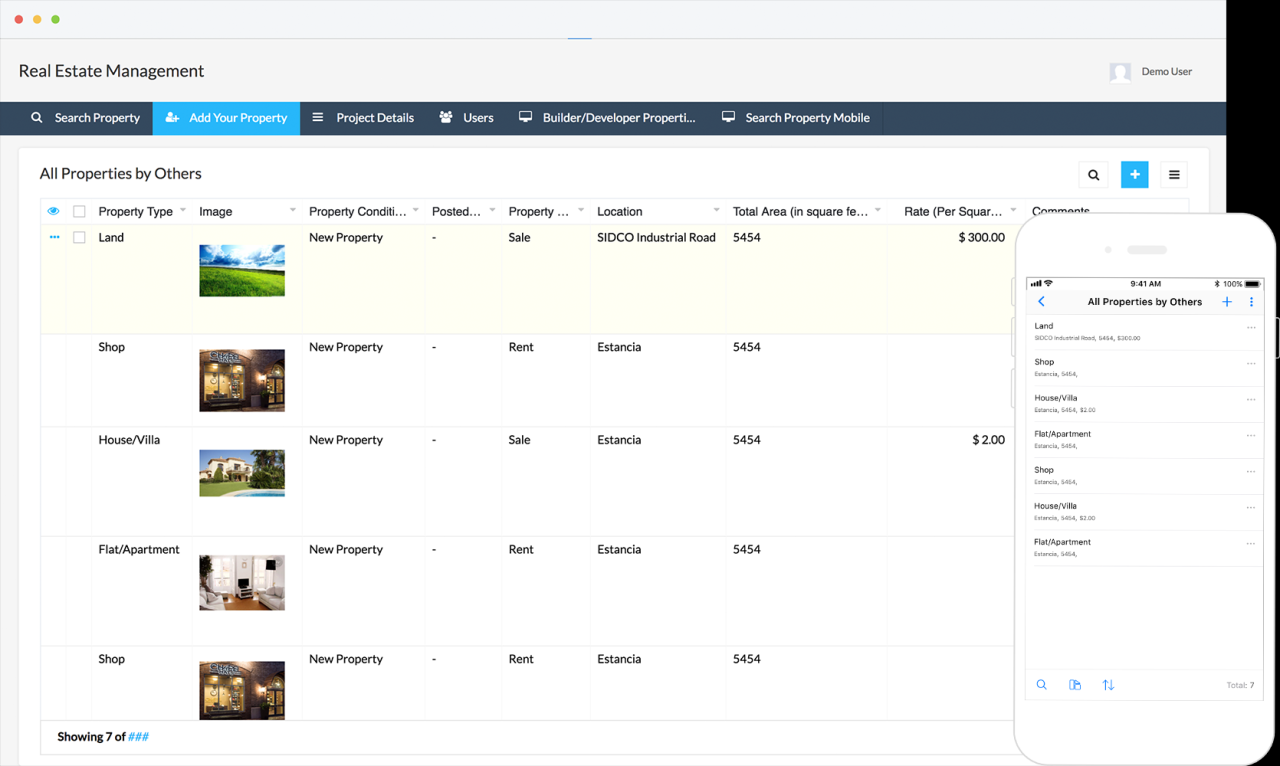The height and width of the screenshot is (766, 1280).
Task: Tap ellipsis beside first Flat/Apartment in mobile list
Action: point(1251,436)
